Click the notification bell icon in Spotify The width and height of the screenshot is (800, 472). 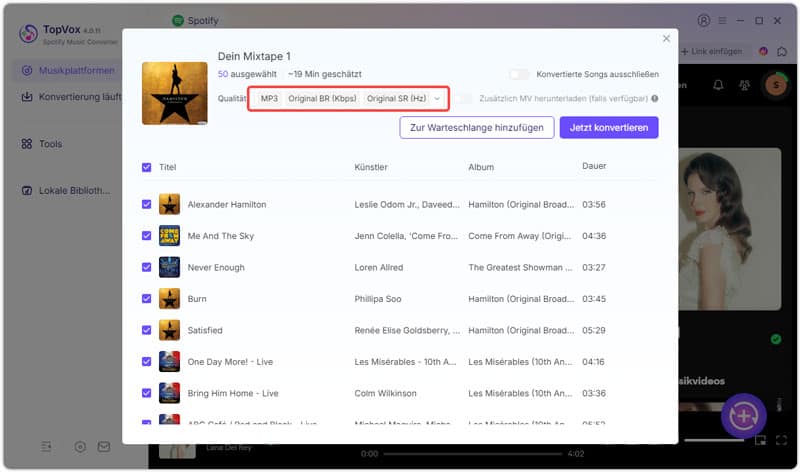pos(718,85)
